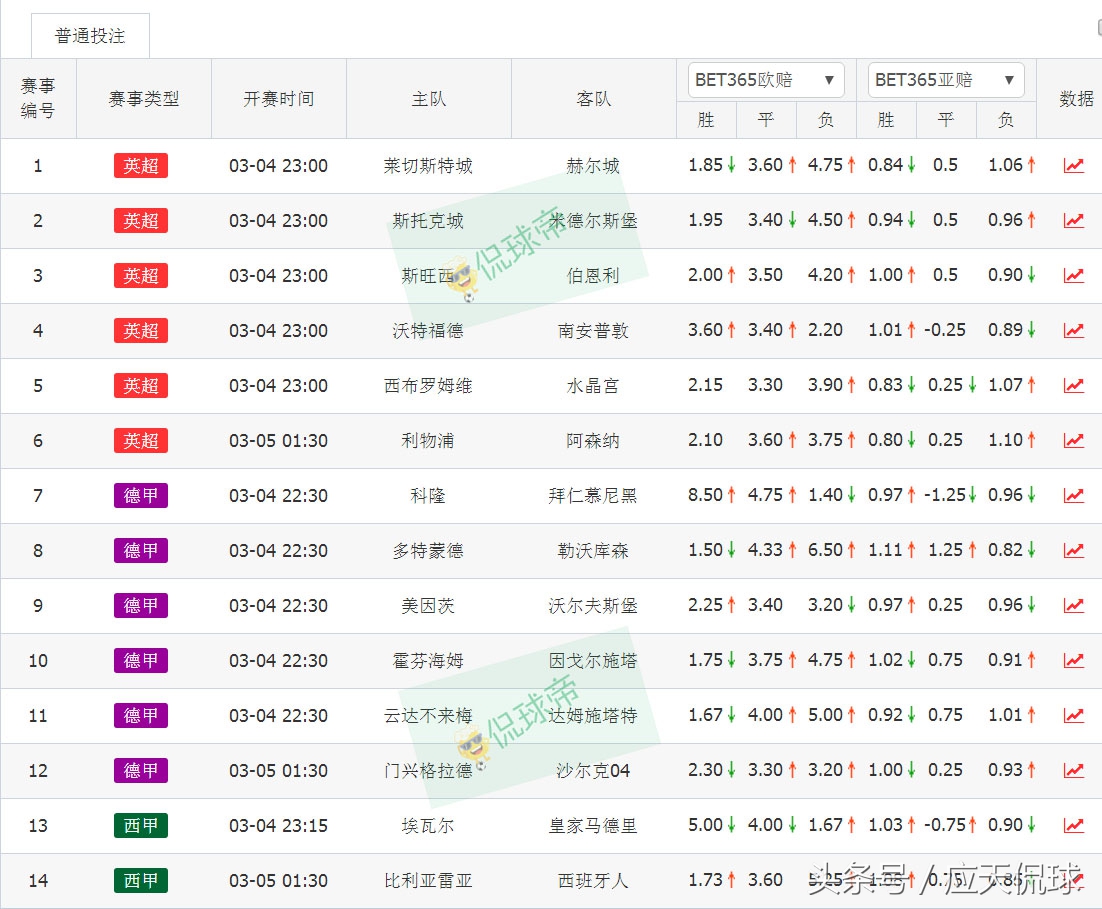Select away team 沙尔克04
Screen dimensions: 1102x909
click(x=592, y=771)
